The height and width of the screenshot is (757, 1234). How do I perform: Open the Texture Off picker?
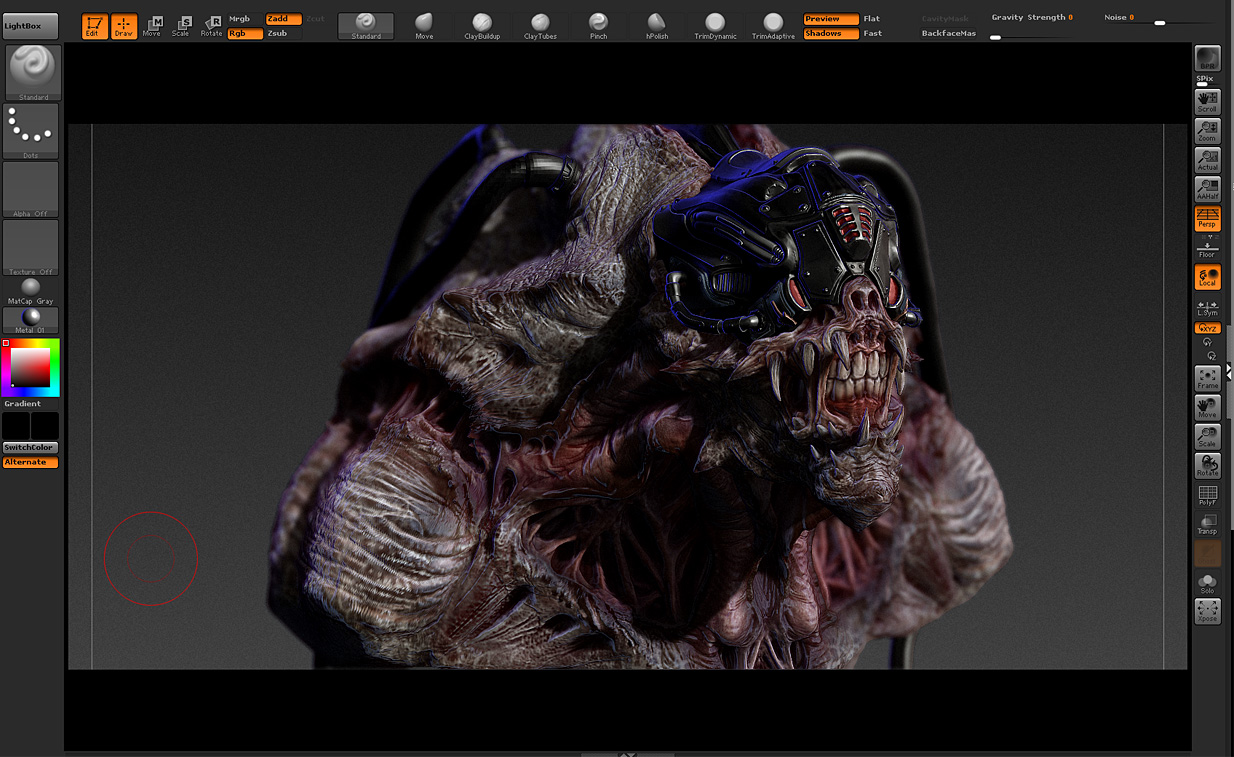pos(31,247)
